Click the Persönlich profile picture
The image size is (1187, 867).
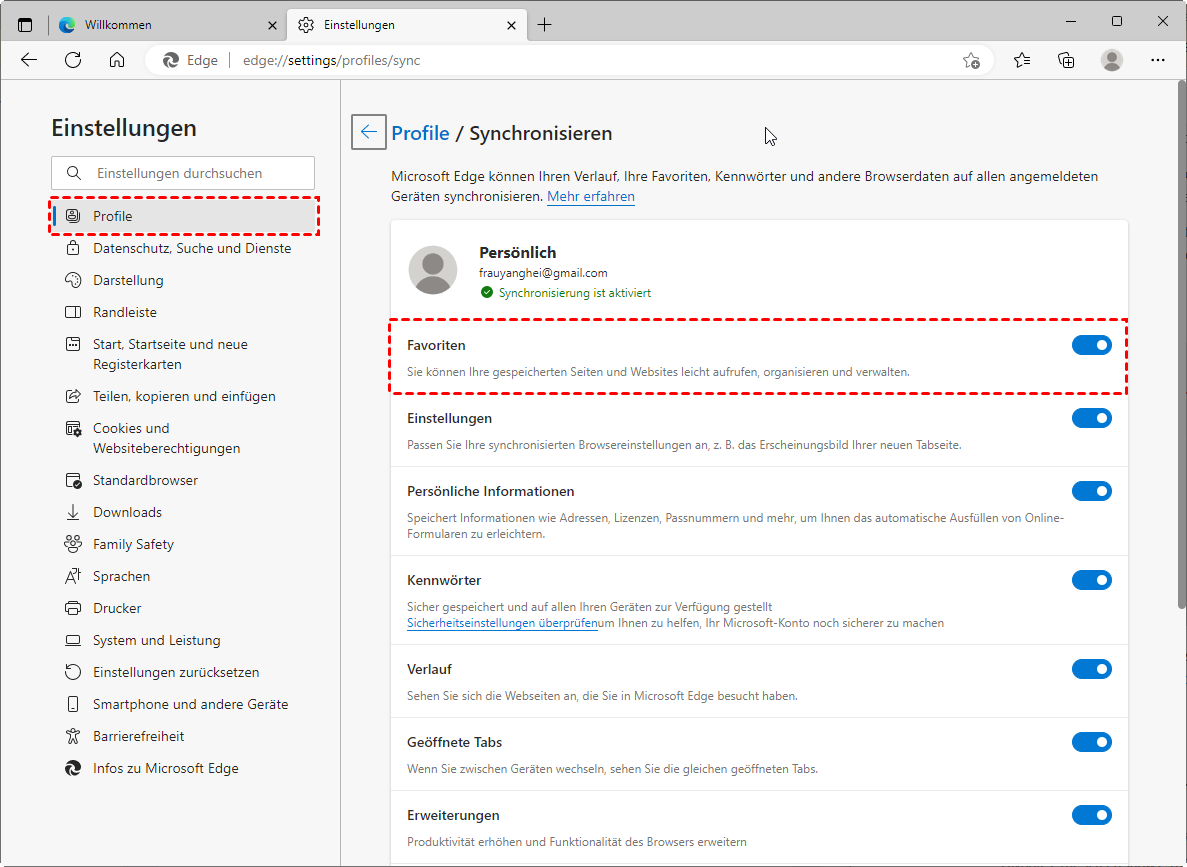click(433, 270)
